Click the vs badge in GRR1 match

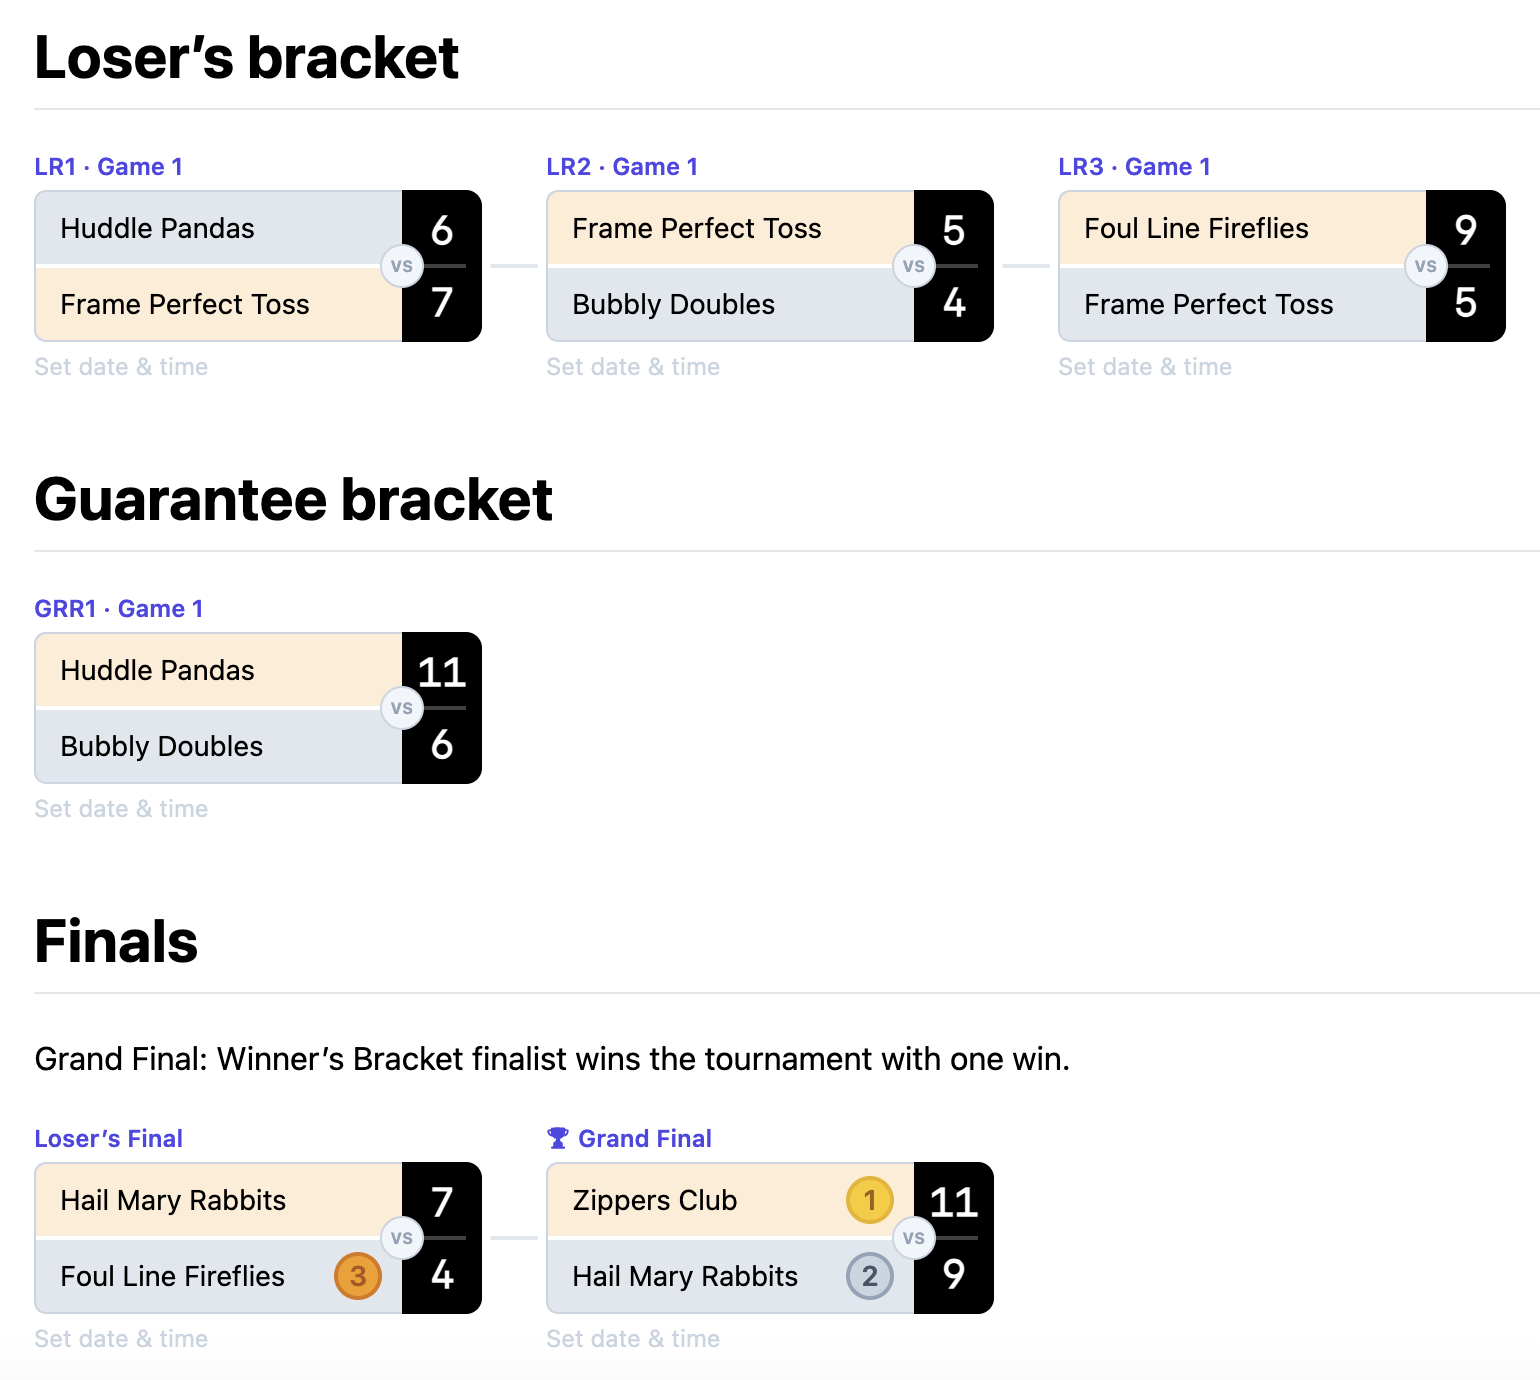402,708
